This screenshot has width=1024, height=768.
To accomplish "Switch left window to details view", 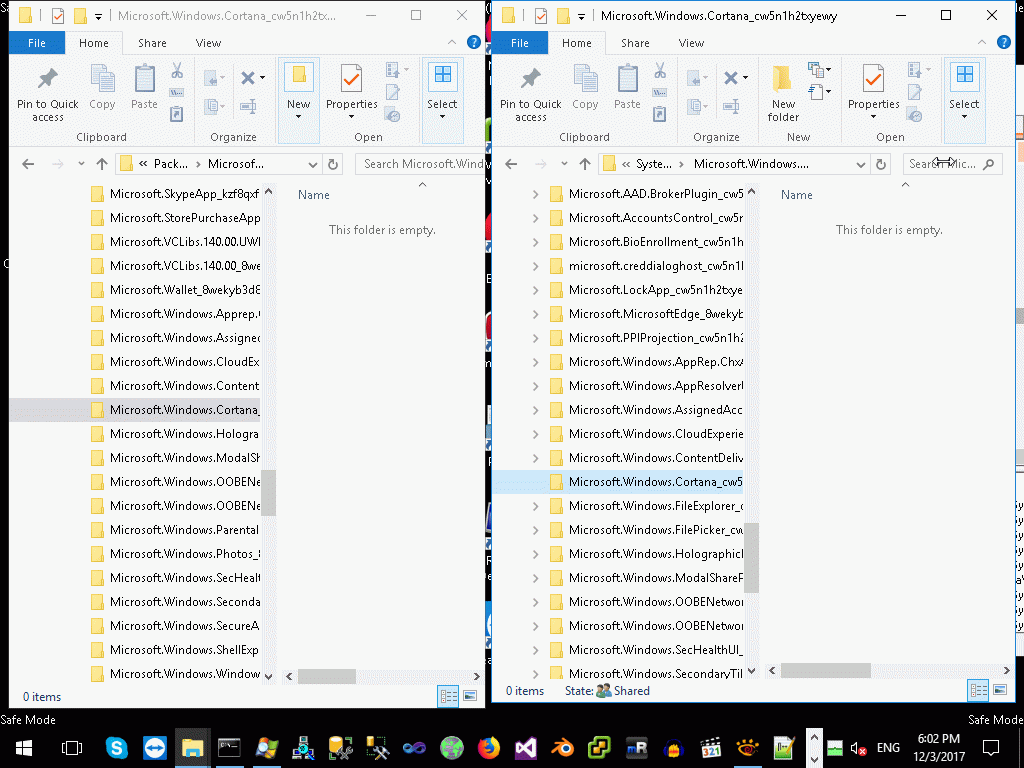I will (449, 696).
